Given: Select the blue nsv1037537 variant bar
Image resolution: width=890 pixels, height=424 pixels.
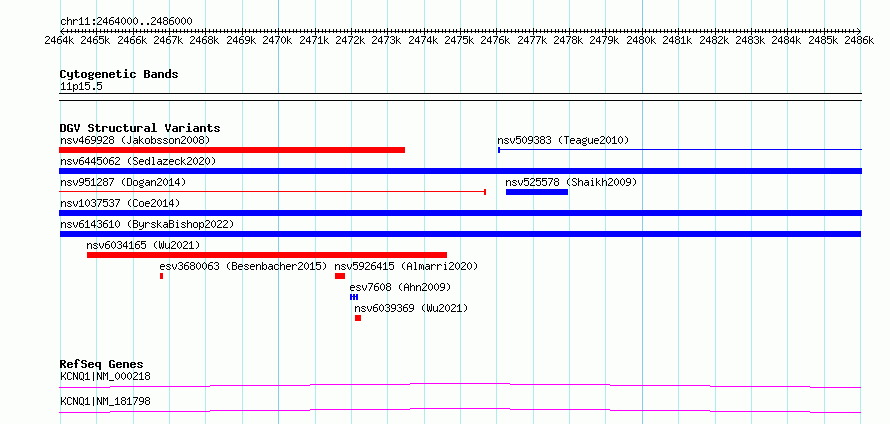Looking at the screenshot, I should [x=460, y=213].
